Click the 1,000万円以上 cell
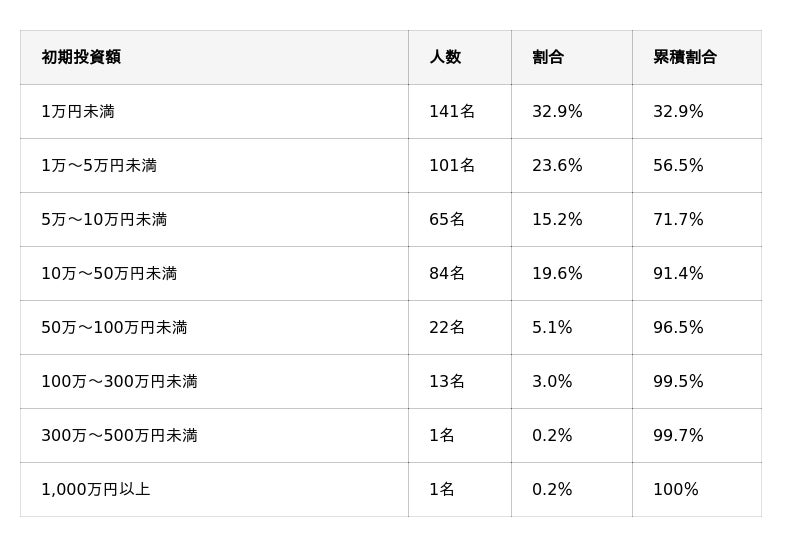This screenshot has width=800, height=547. (95, 489)
